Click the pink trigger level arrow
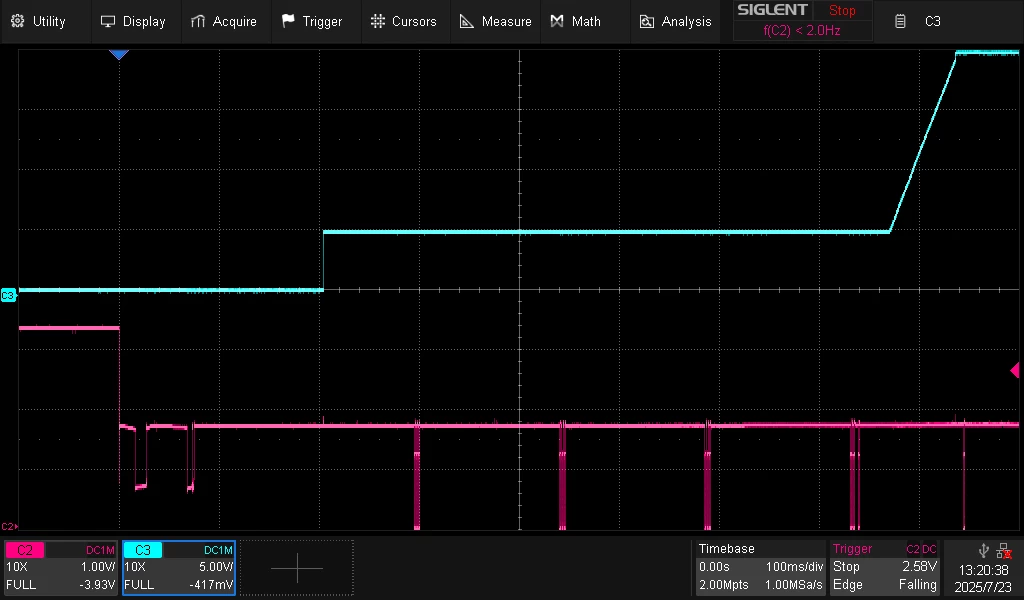 click(x=1015, y=370)
